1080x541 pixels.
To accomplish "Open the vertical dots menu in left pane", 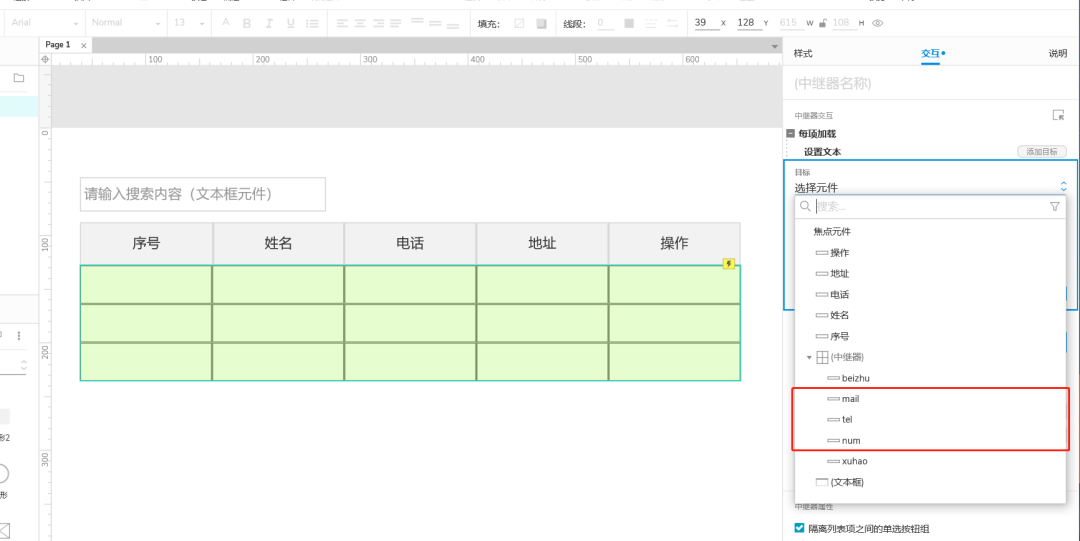I will (19, 336).
